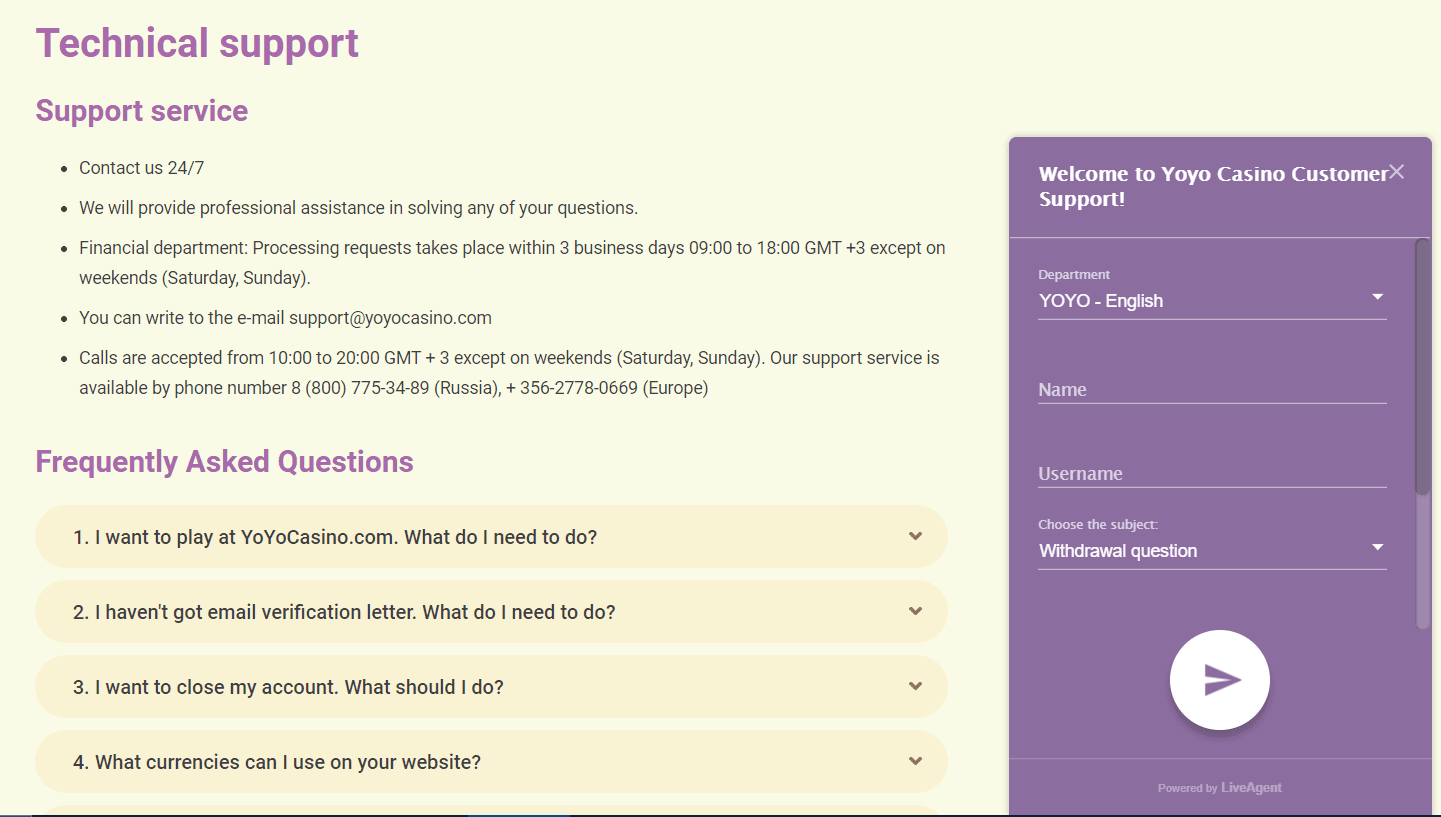The width and height of the screenshot is (1441, 817).
Task: Open 'I want to close my account' question
Action: pos(288,687)
